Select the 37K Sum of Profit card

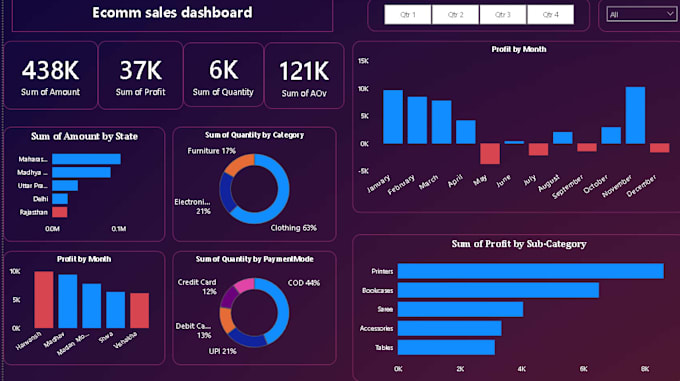[x=141, y=75]
